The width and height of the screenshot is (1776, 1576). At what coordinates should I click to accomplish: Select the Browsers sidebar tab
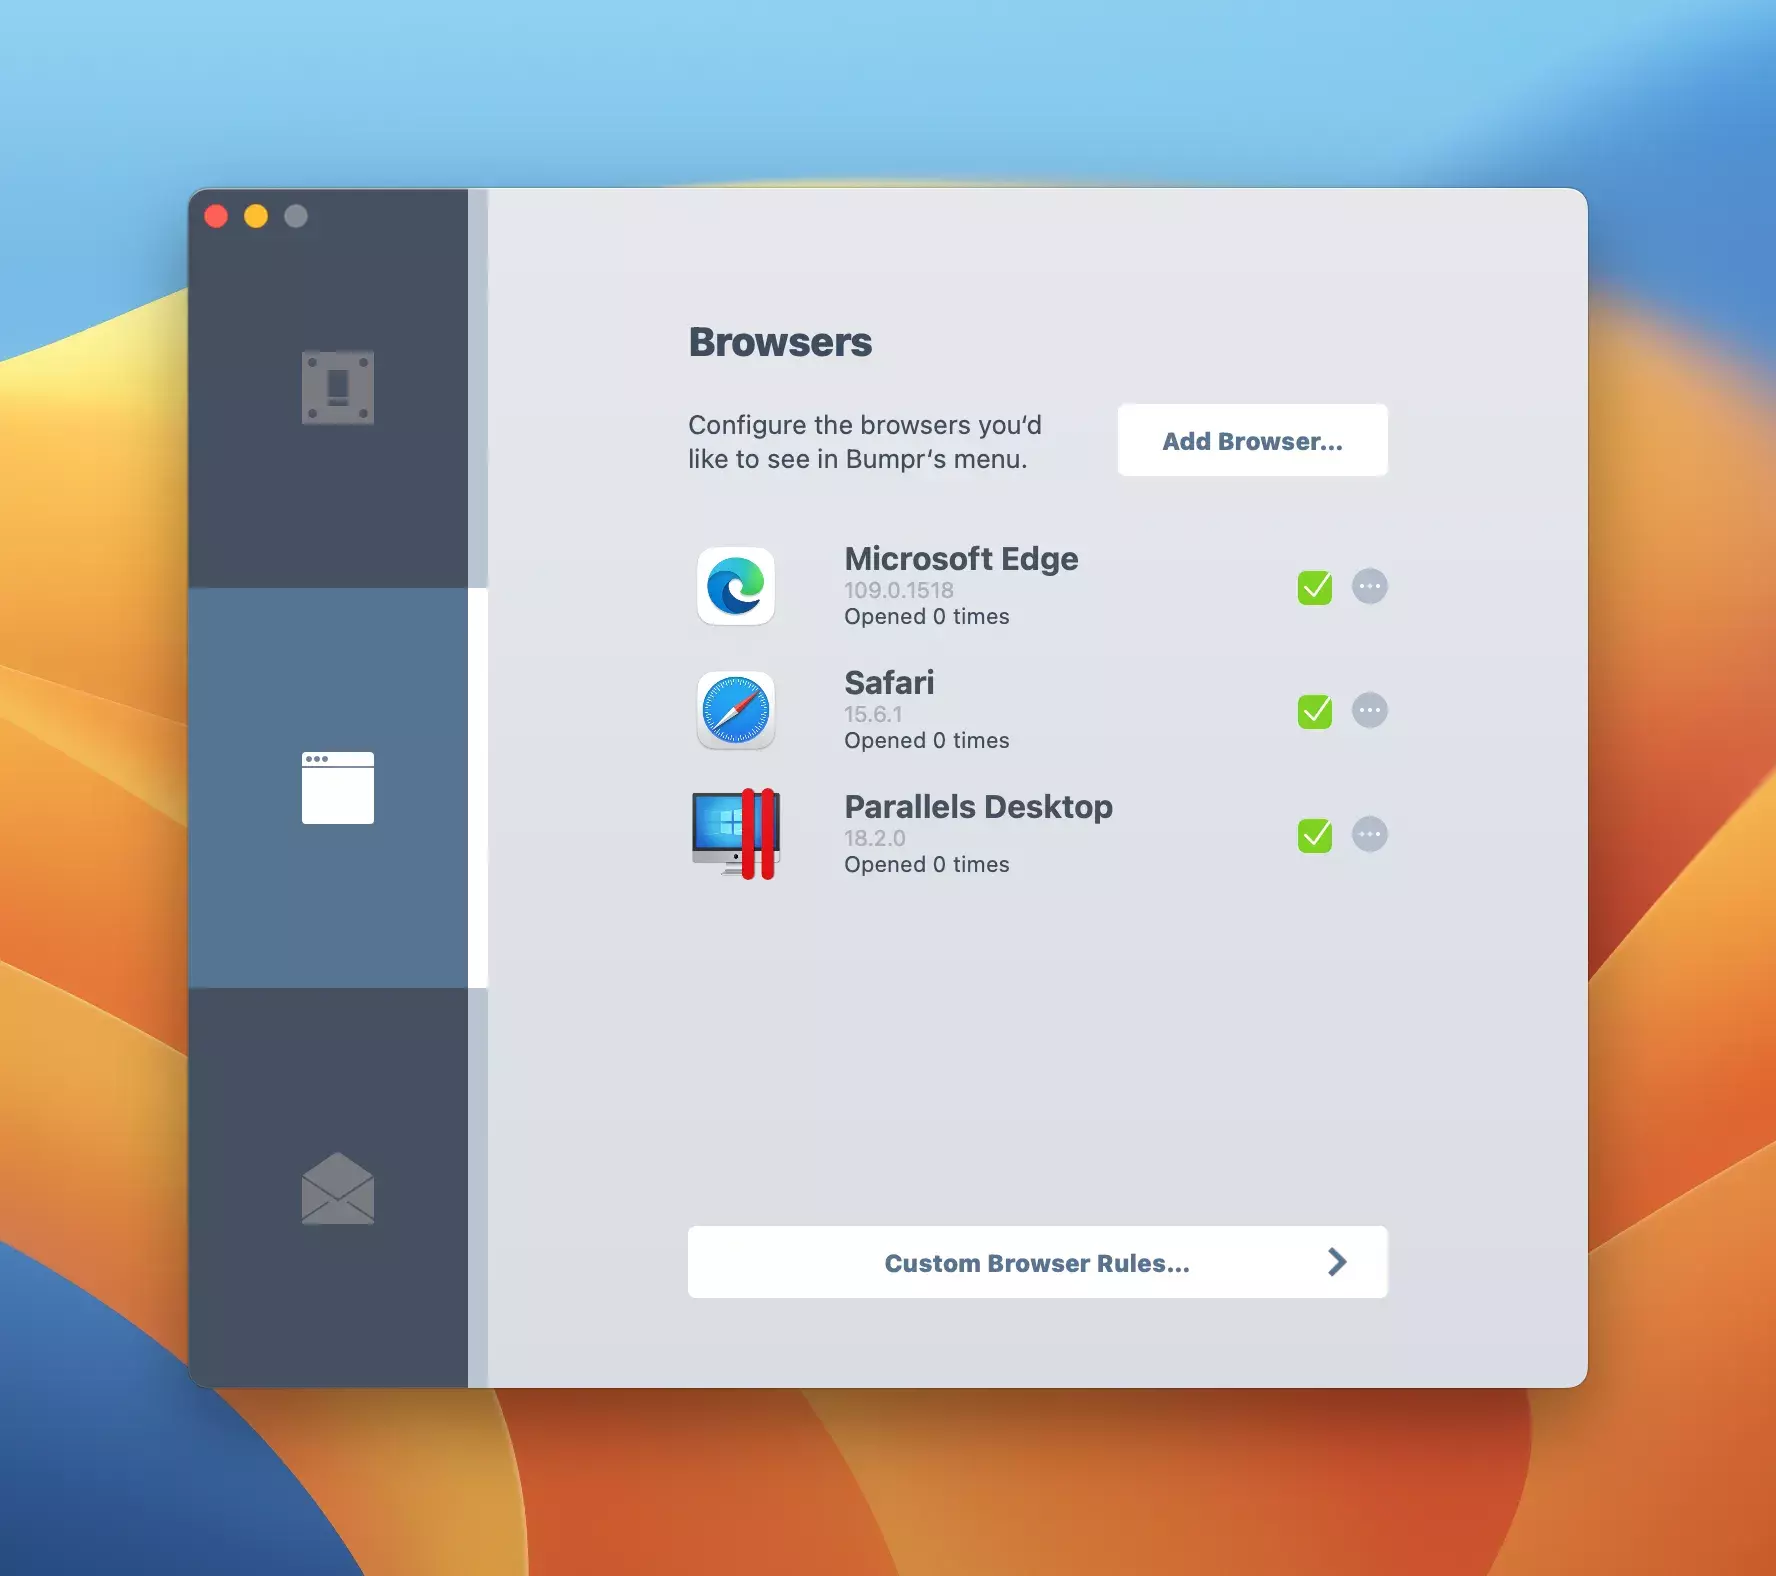[338, 788]
